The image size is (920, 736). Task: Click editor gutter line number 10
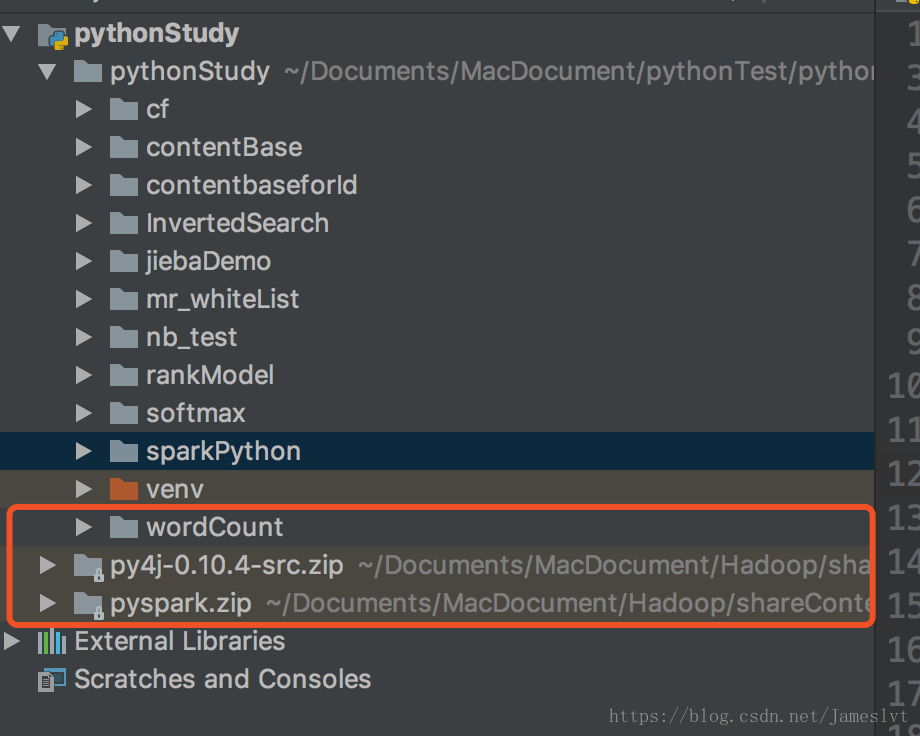tap(904, 386)
